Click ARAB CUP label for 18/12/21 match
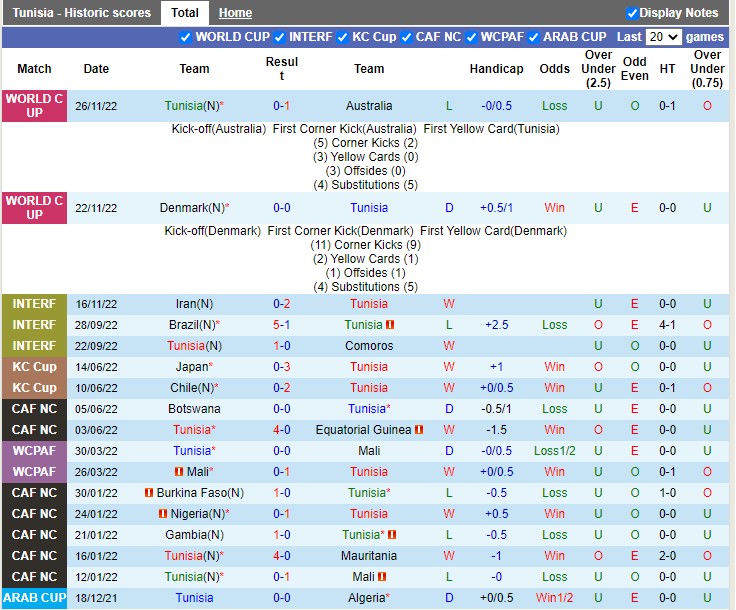This screenshot has height=610, width=736. [x=34, y=598]
